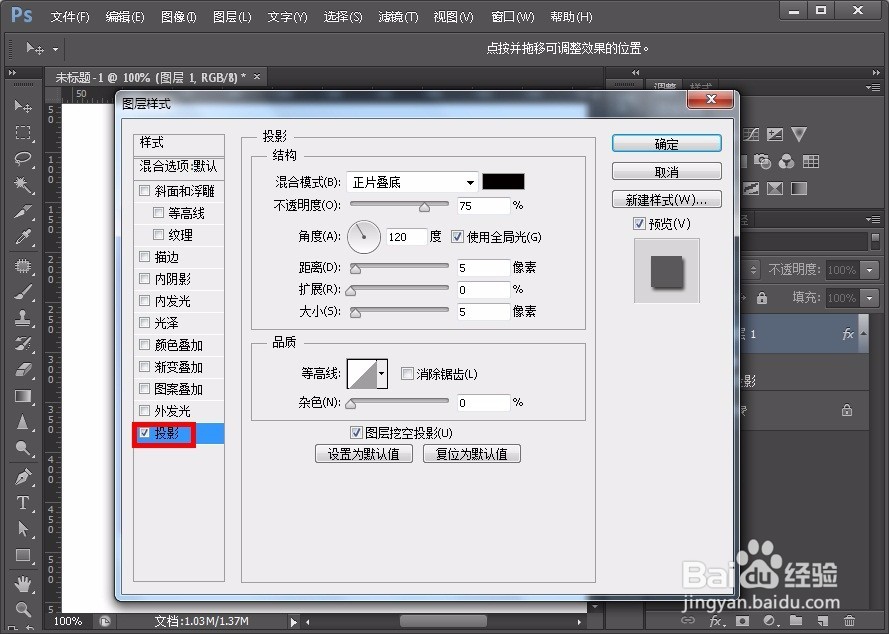Select the Rectangular Marquee tool
This screenshot has width=889, height=634.
click(23, 133)
